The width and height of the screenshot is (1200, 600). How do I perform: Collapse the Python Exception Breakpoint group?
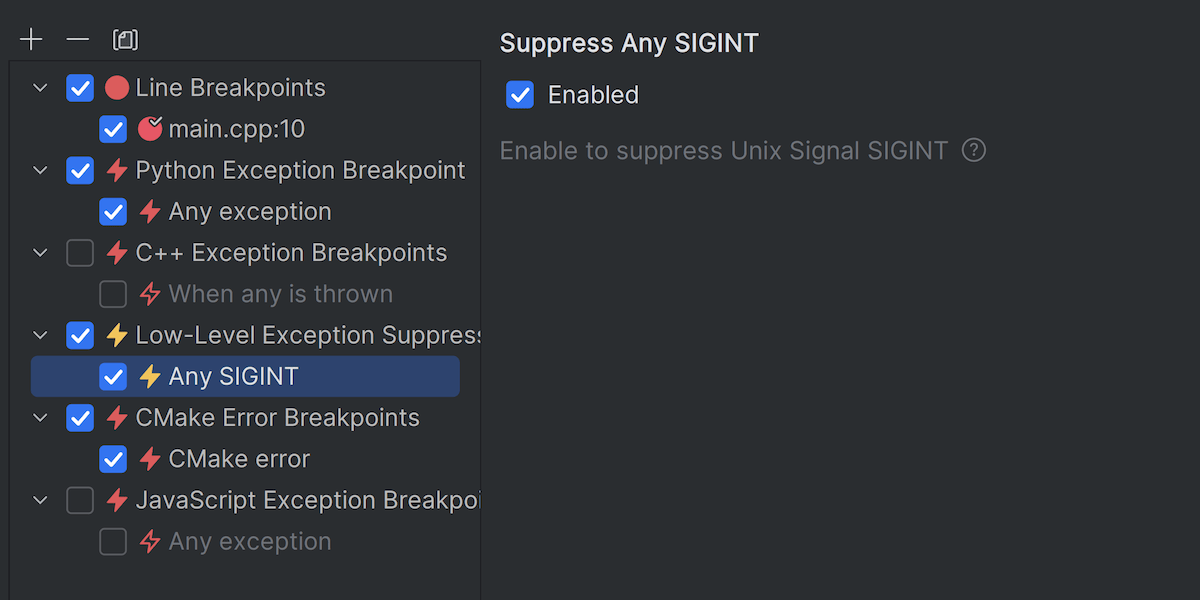tap(40, 170)
